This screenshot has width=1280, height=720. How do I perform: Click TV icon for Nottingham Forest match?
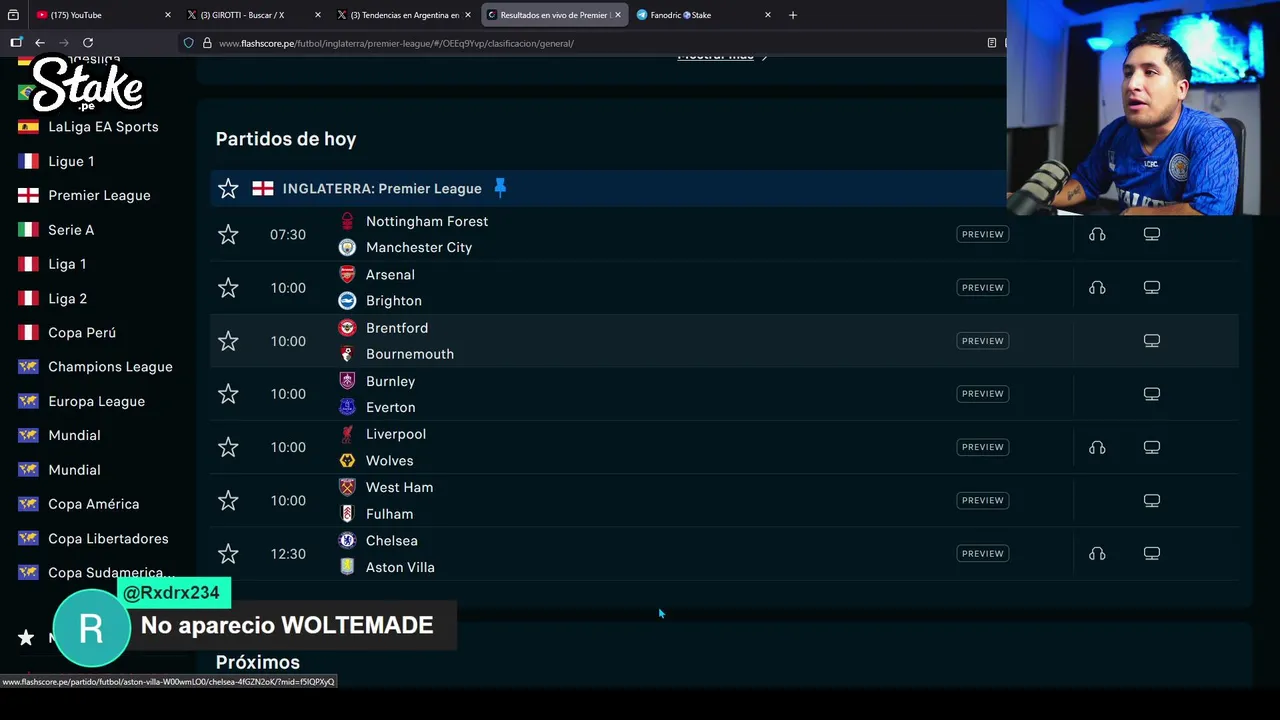coord(1152,234)
